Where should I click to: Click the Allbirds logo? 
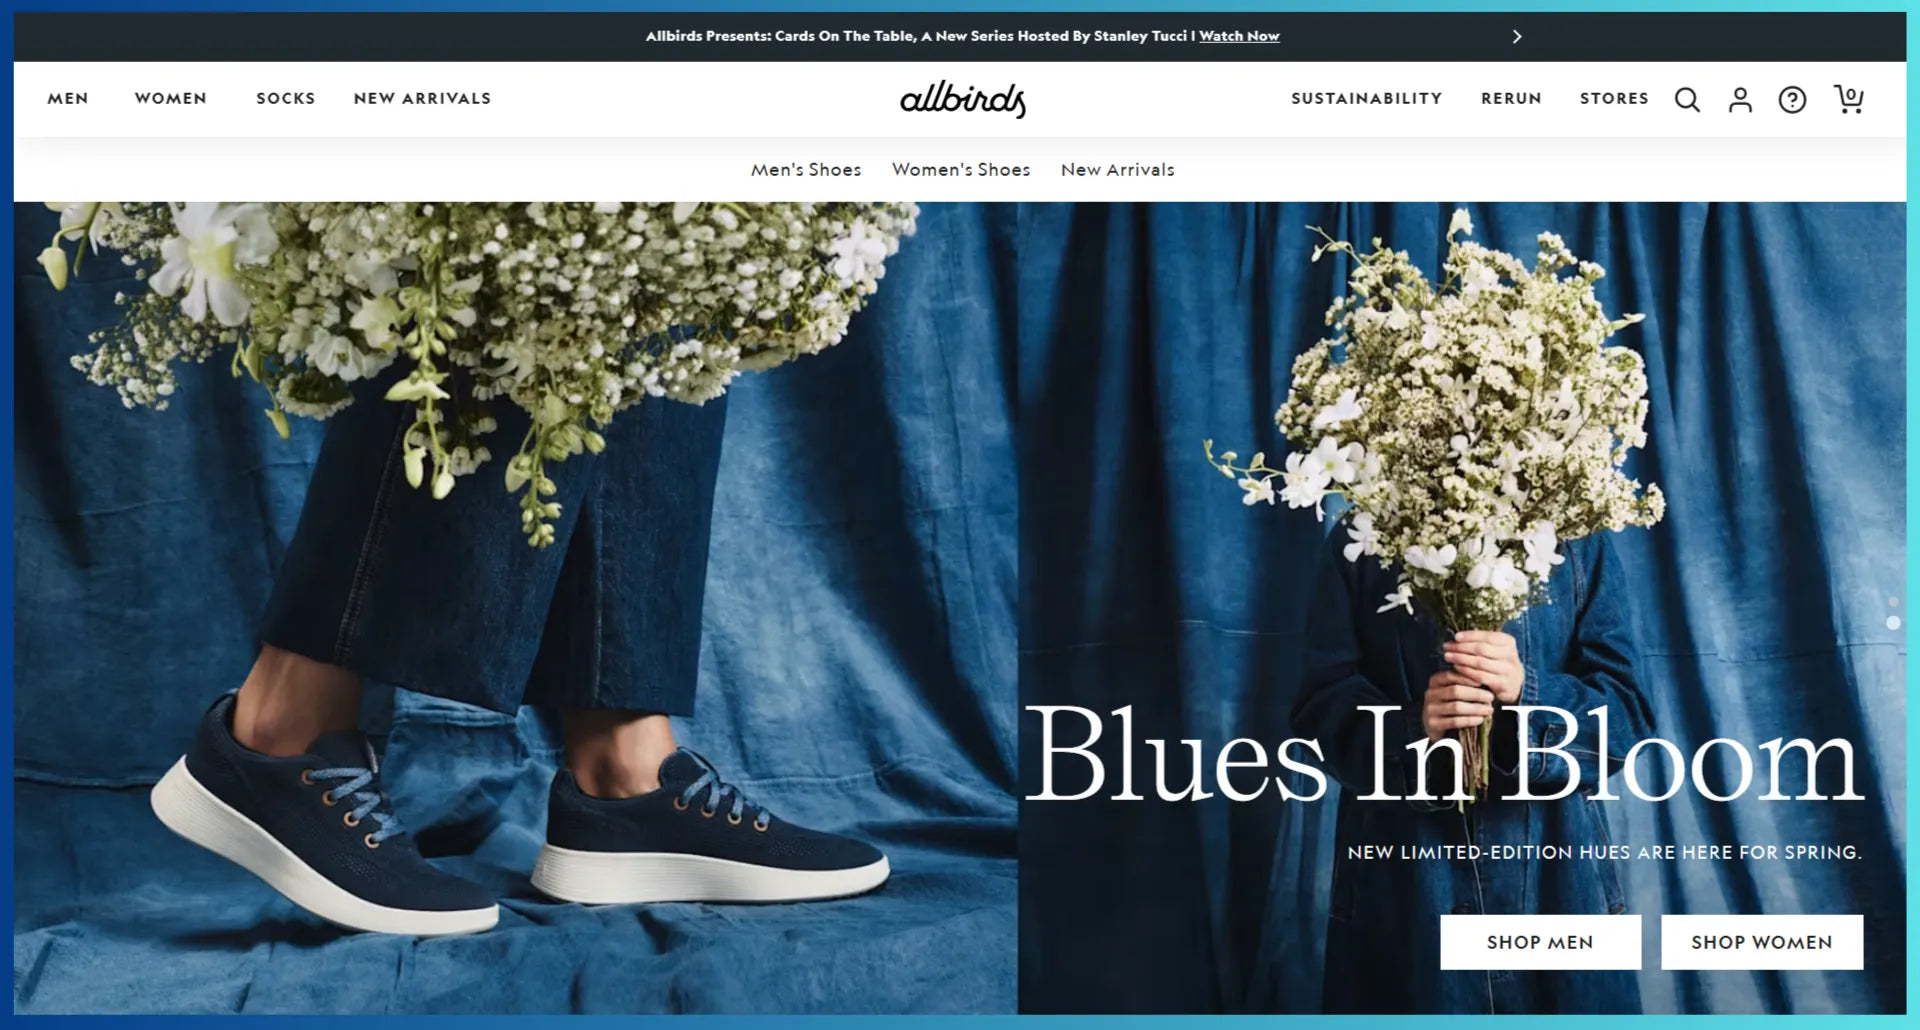(x=963, y=99)
